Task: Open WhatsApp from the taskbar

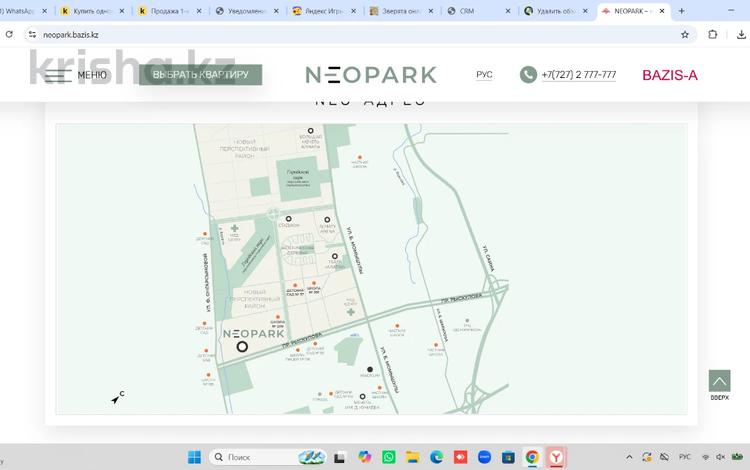Action: (x=389, y=457)
